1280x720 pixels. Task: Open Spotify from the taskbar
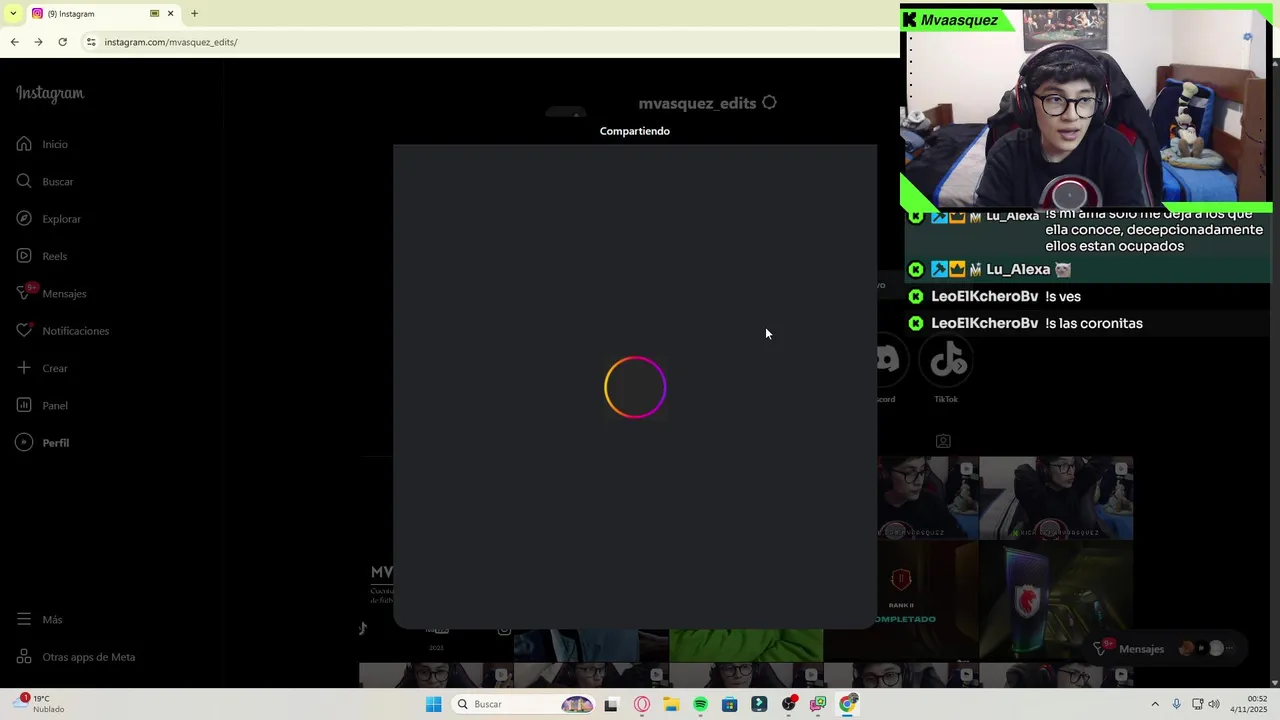click(x=700, y=704)
